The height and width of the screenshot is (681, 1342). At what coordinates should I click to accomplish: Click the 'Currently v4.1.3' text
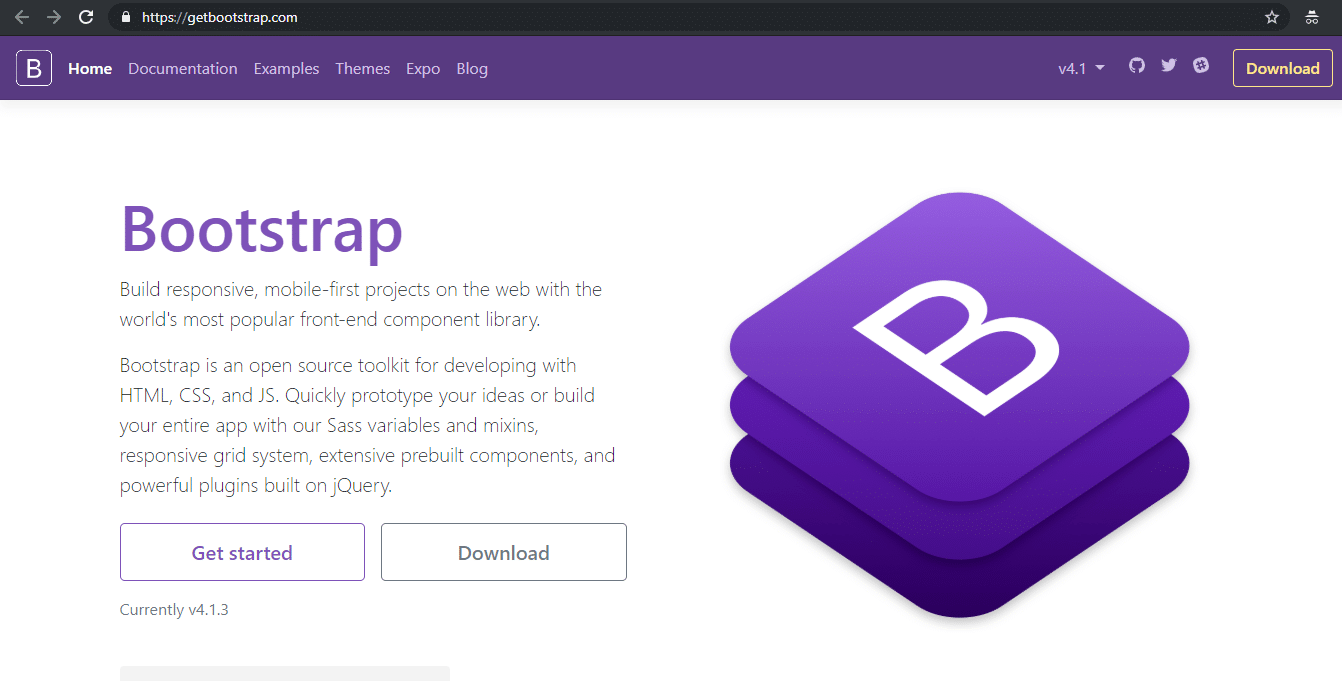[174, 609]
